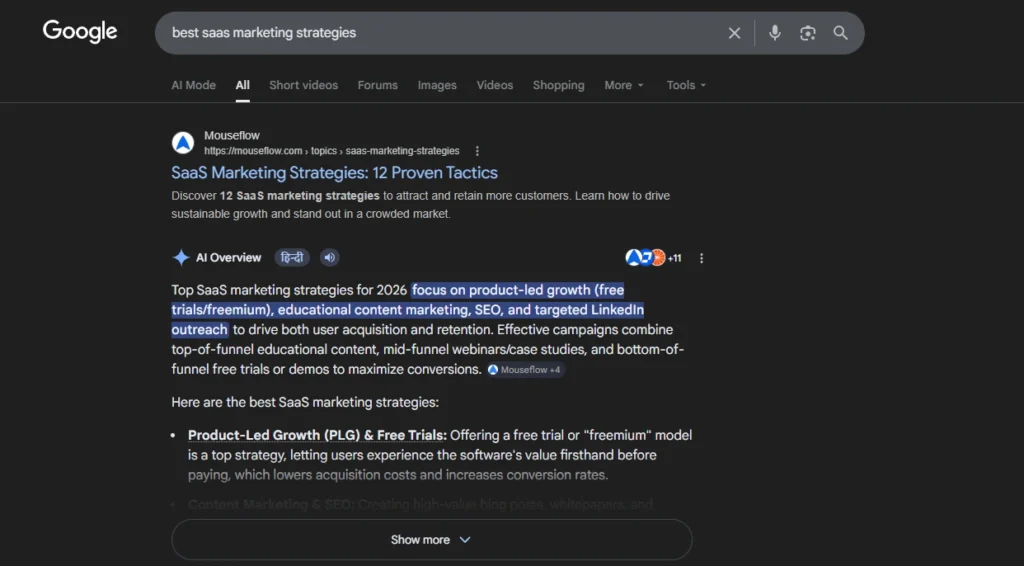Select the All tab
This screenshot has width=1024, height=566.
click(242, 85)
